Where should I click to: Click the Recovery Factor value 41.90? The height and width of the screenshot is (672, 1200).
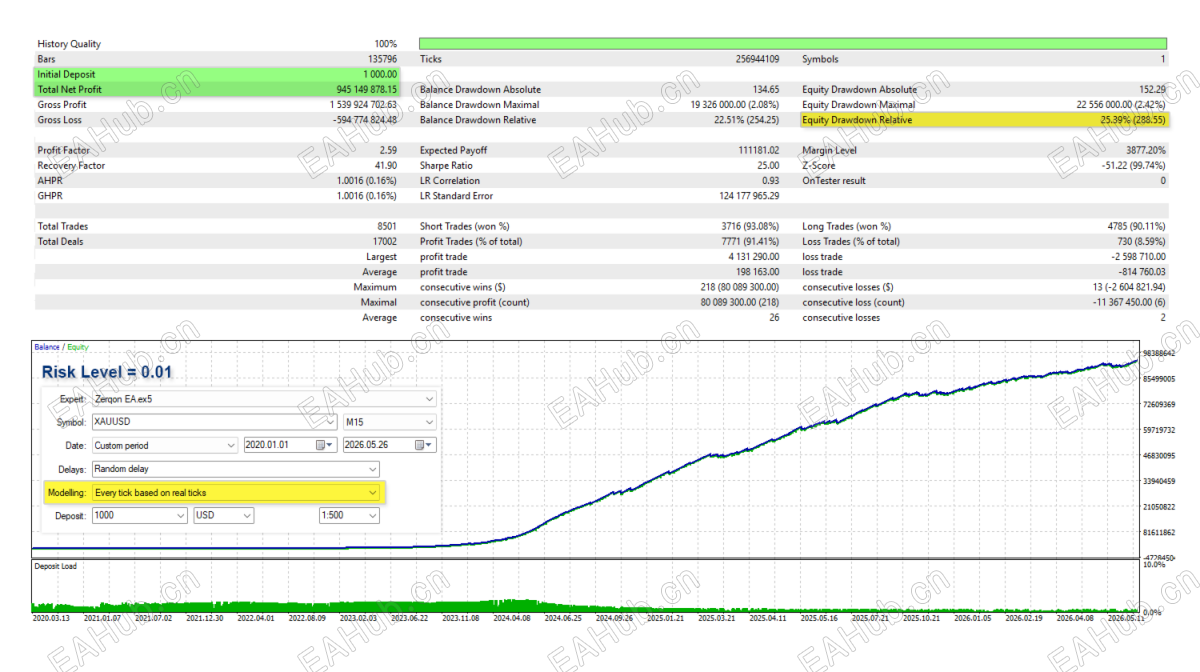pyautogui.click(x=386, y=165)
